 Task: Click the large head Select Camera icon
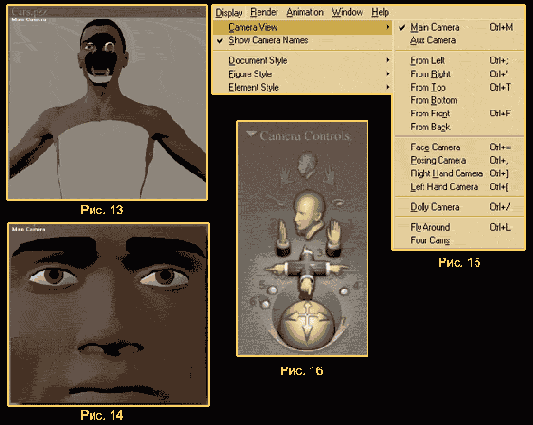[308, 215]
